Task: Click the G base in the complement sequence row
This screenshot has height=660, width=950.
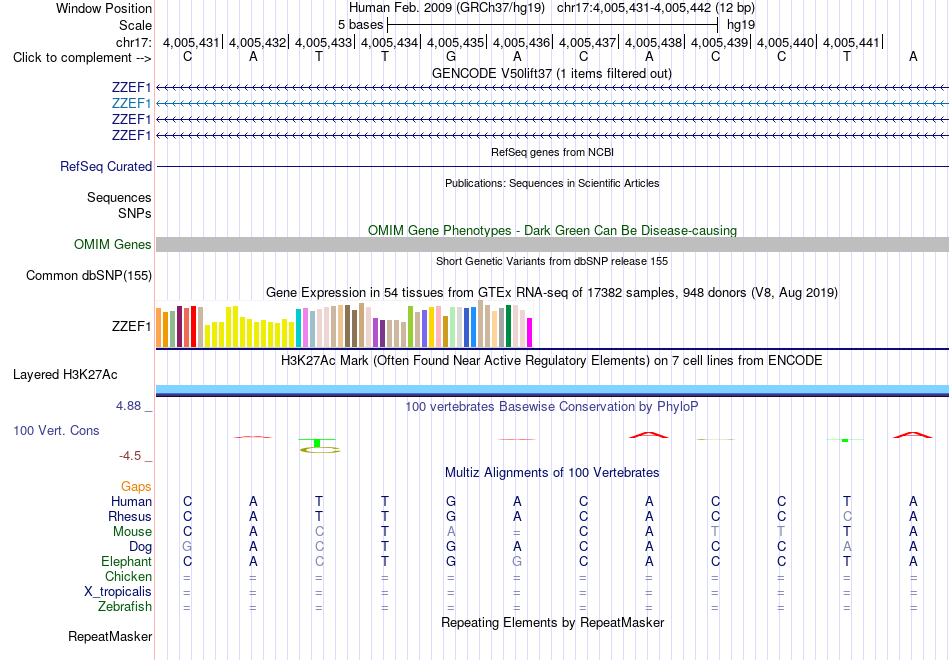Action: tap(451, 56)
